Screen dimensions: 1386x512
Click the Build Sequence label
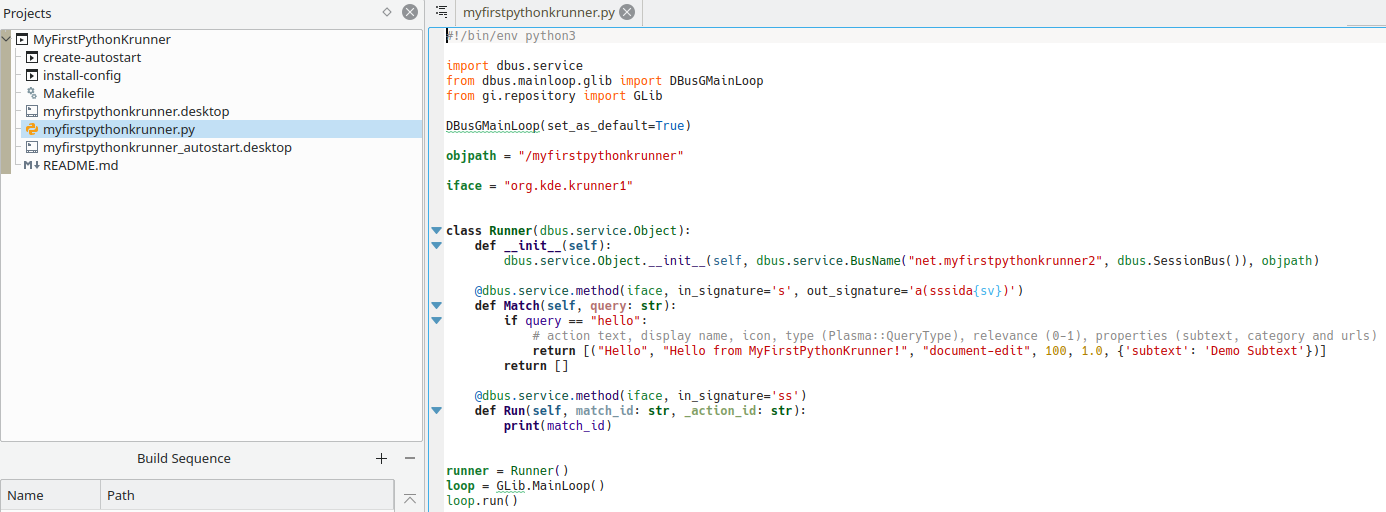click(184, 459)
